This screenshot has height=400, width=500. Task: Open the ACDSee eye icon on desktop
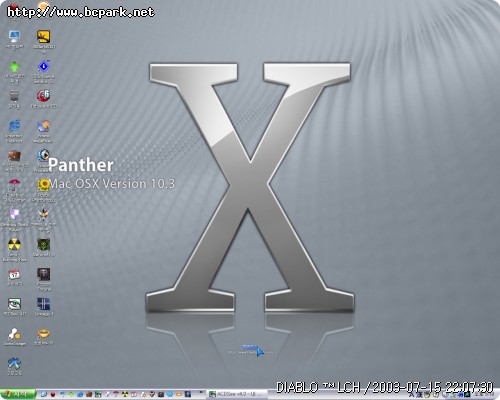[x=14, y=304]
